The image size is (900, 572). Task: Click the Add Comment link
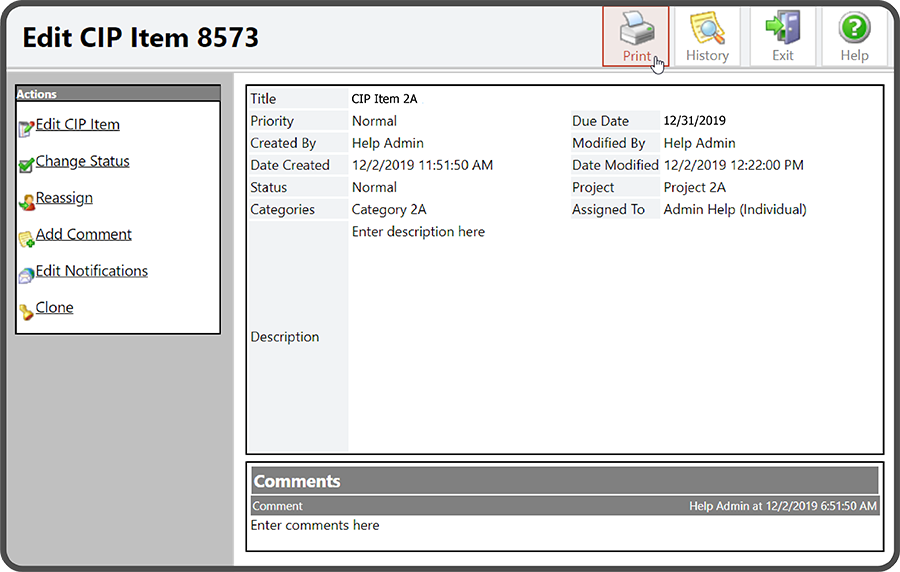click(84, 235)
